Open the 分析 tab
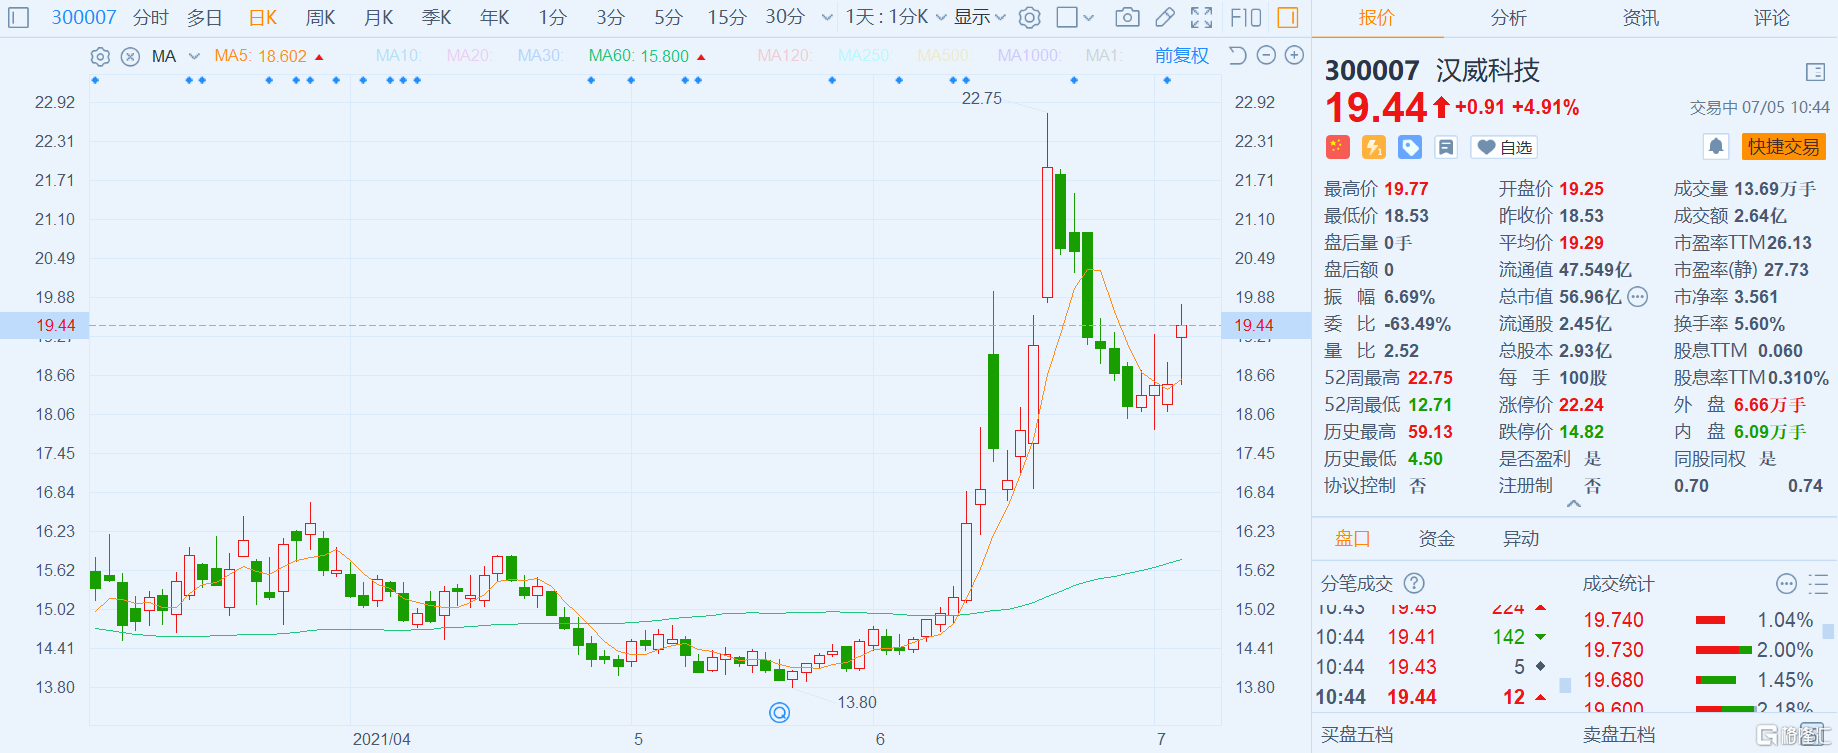The height and width of the screenshot is (753, 1838). pyautogui.click(x=1508, y=18)
